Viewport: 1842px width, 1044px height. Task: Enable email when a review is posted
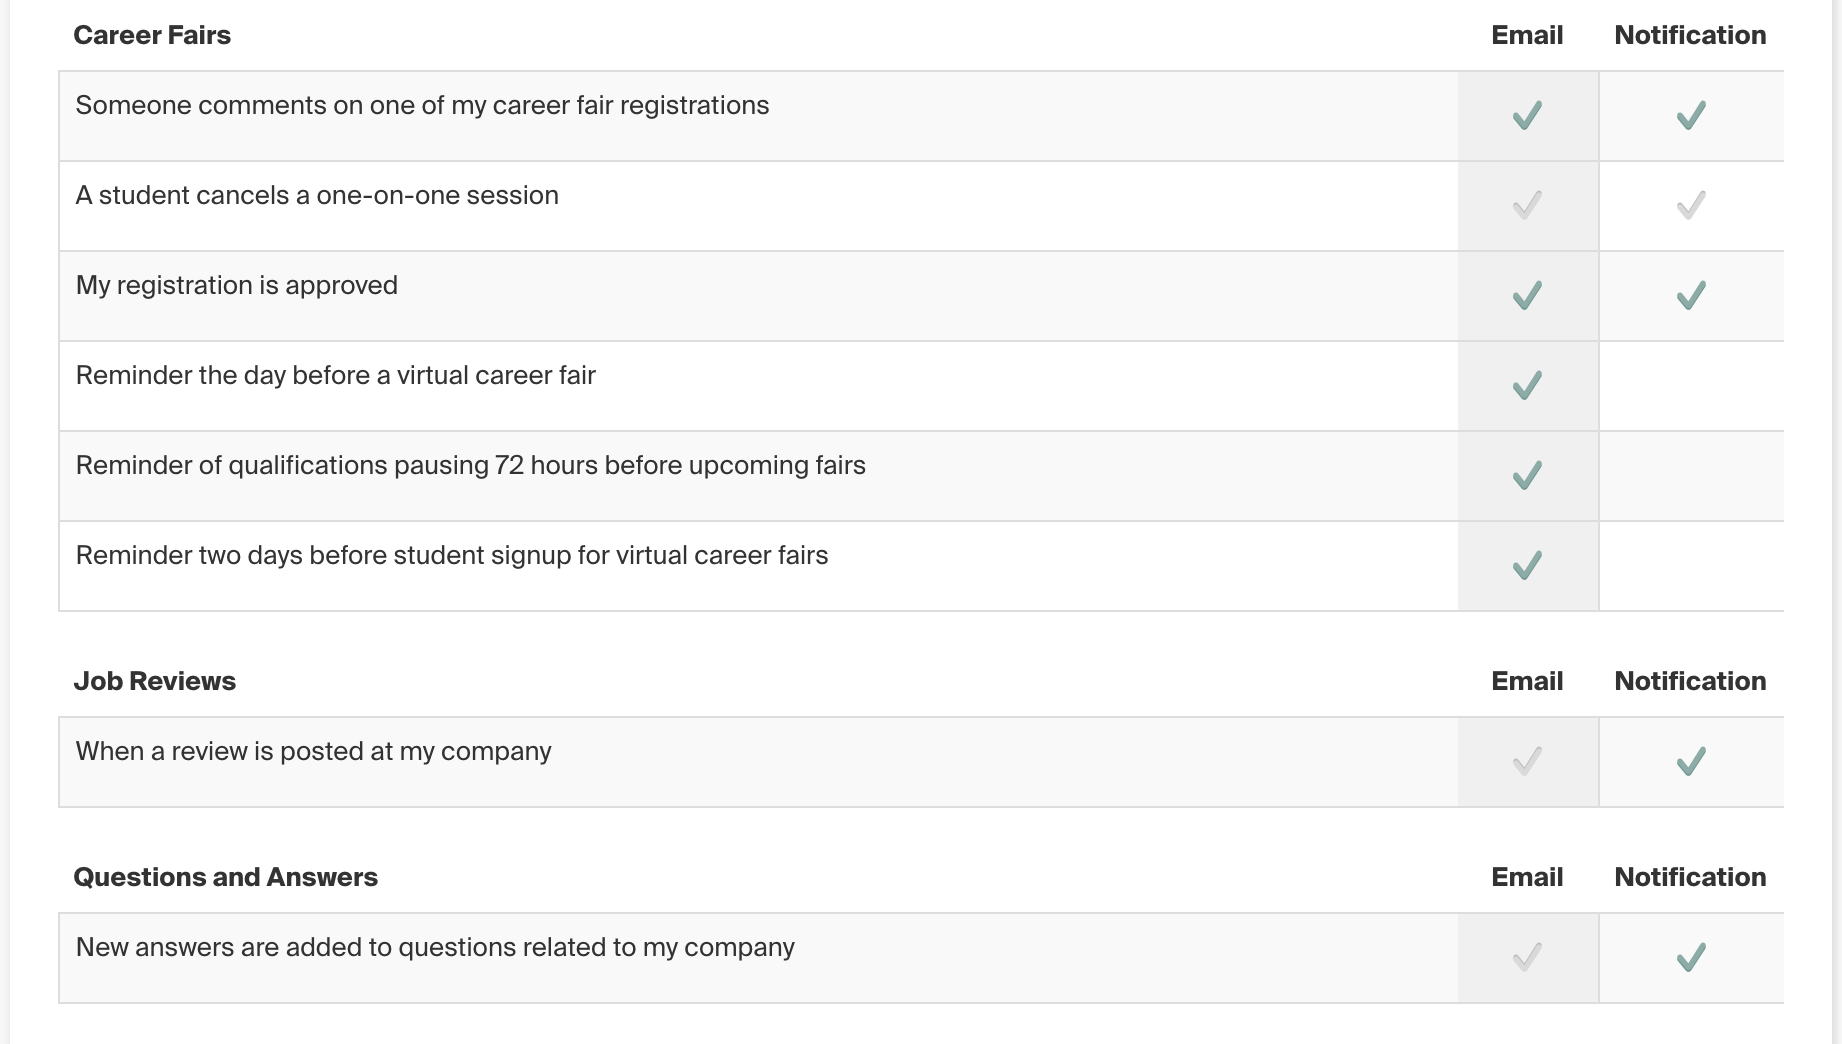click(x=1527, y=762)
